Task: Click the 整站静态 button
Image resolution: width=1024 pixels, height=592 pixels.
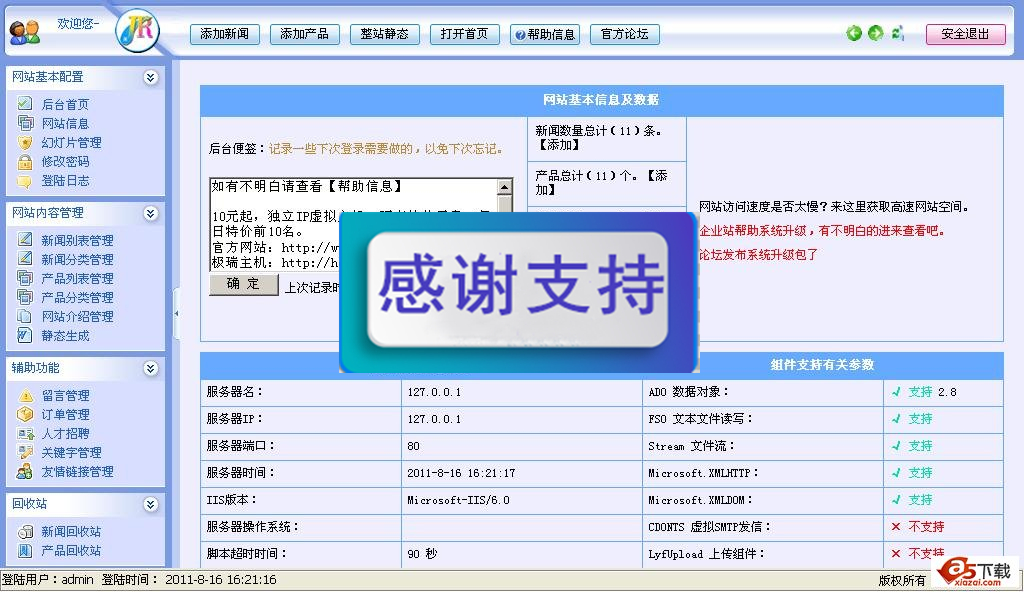Action: point(385,34)
